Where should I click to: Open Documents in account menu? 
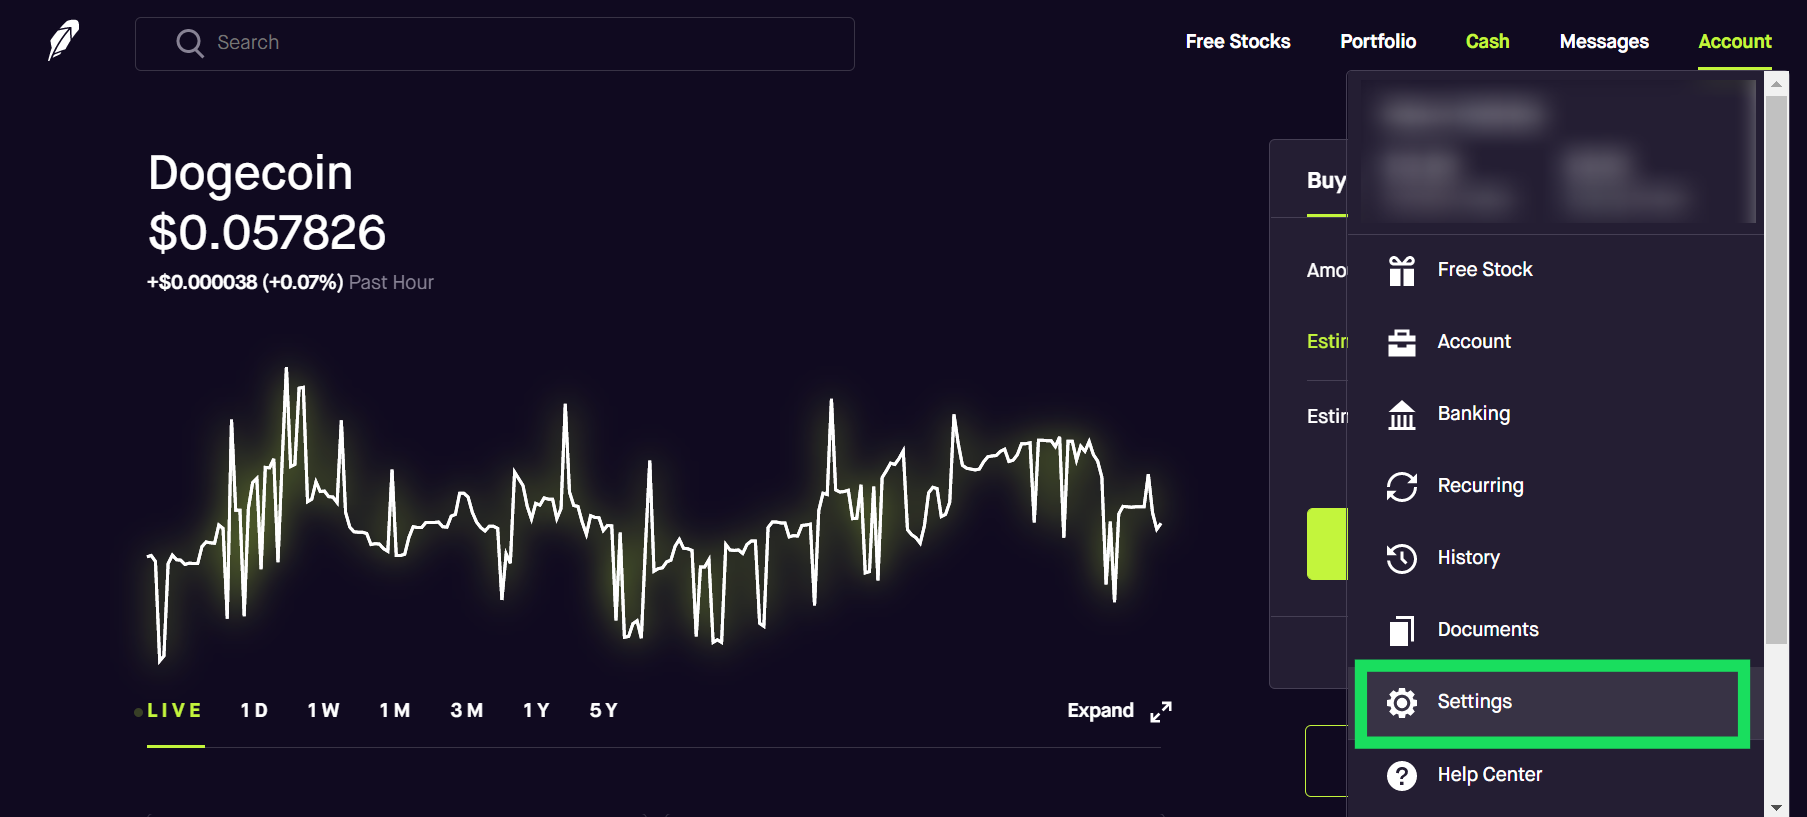pyautogui.click(x=1555, y=630)
